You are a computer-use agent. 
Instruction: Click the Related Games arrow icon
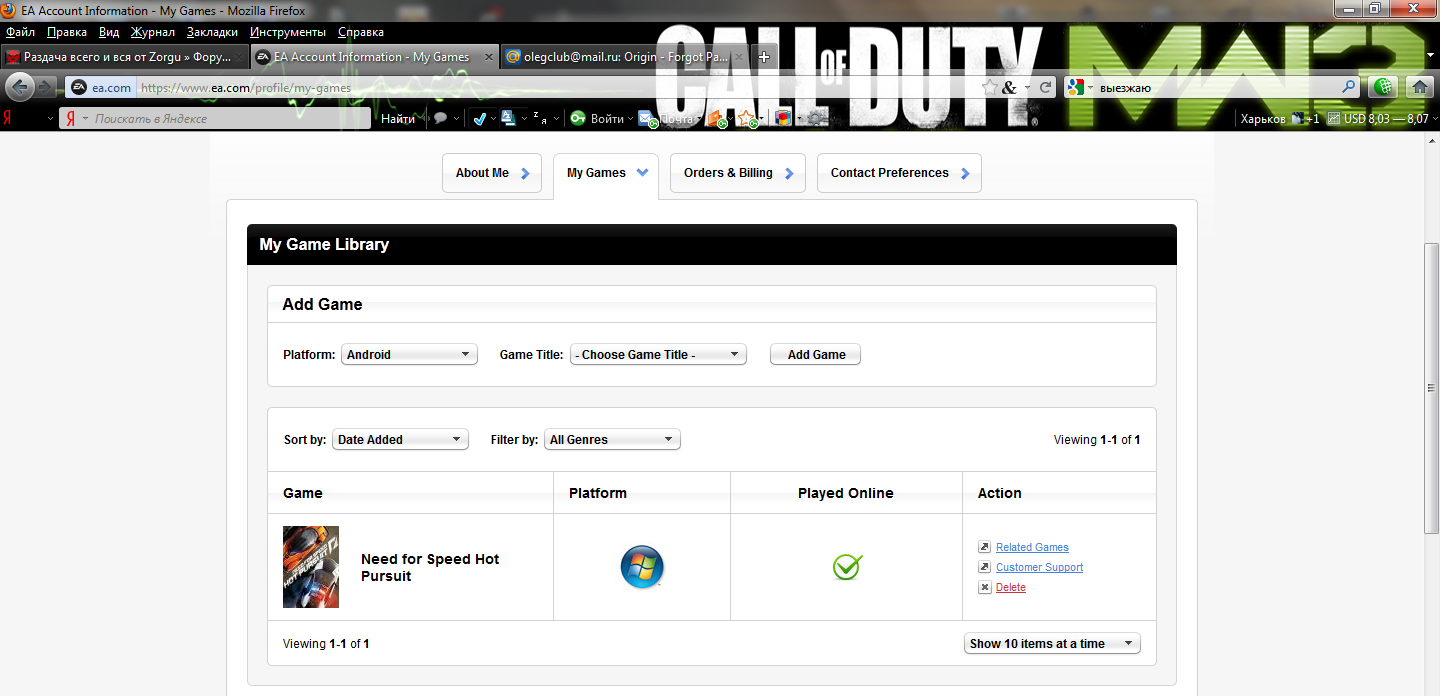985,547
